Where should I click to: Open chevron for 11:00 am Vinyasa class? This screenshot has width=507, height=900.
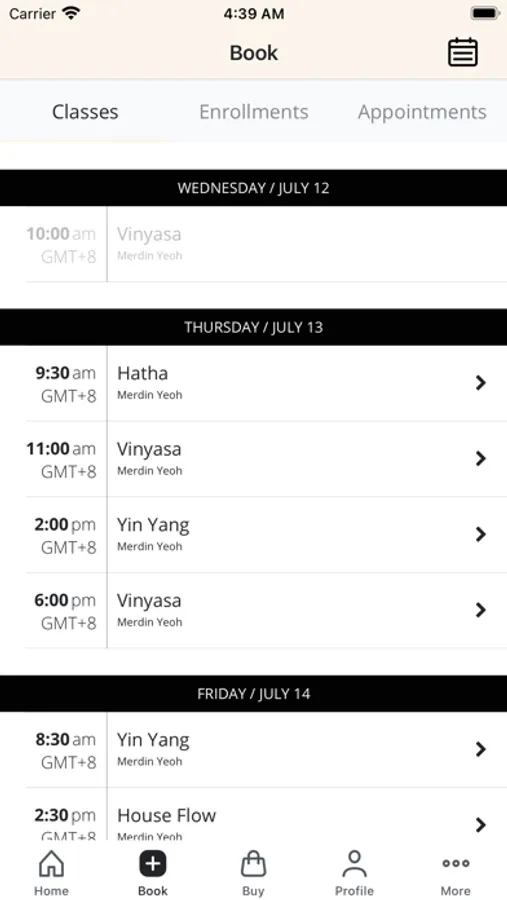click(481, 459)
